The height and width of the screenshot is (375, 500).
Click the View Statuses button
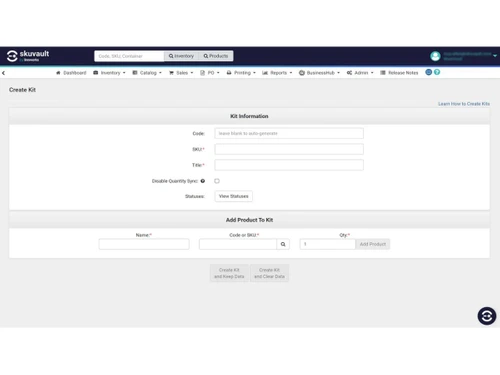click(x=234, y=196)
